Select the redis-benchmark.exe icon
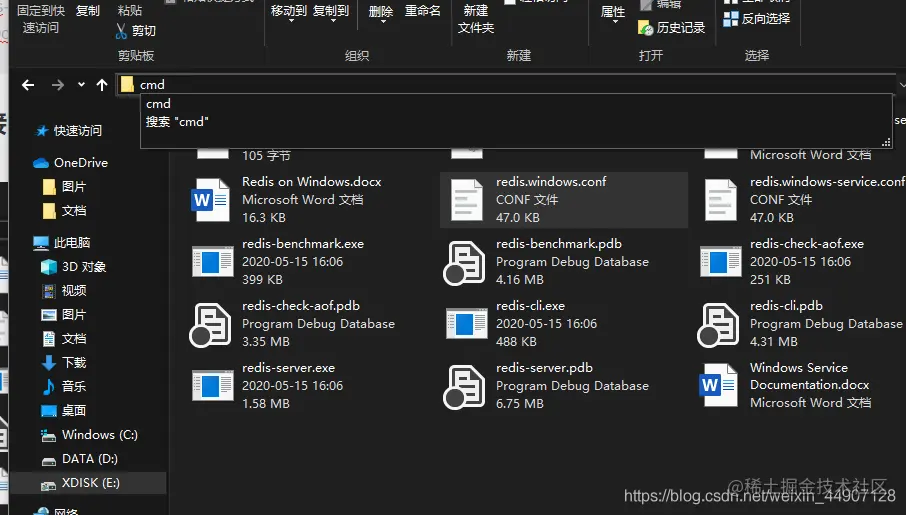This screenshot has height=515, width=906. (x=213, y=262)
